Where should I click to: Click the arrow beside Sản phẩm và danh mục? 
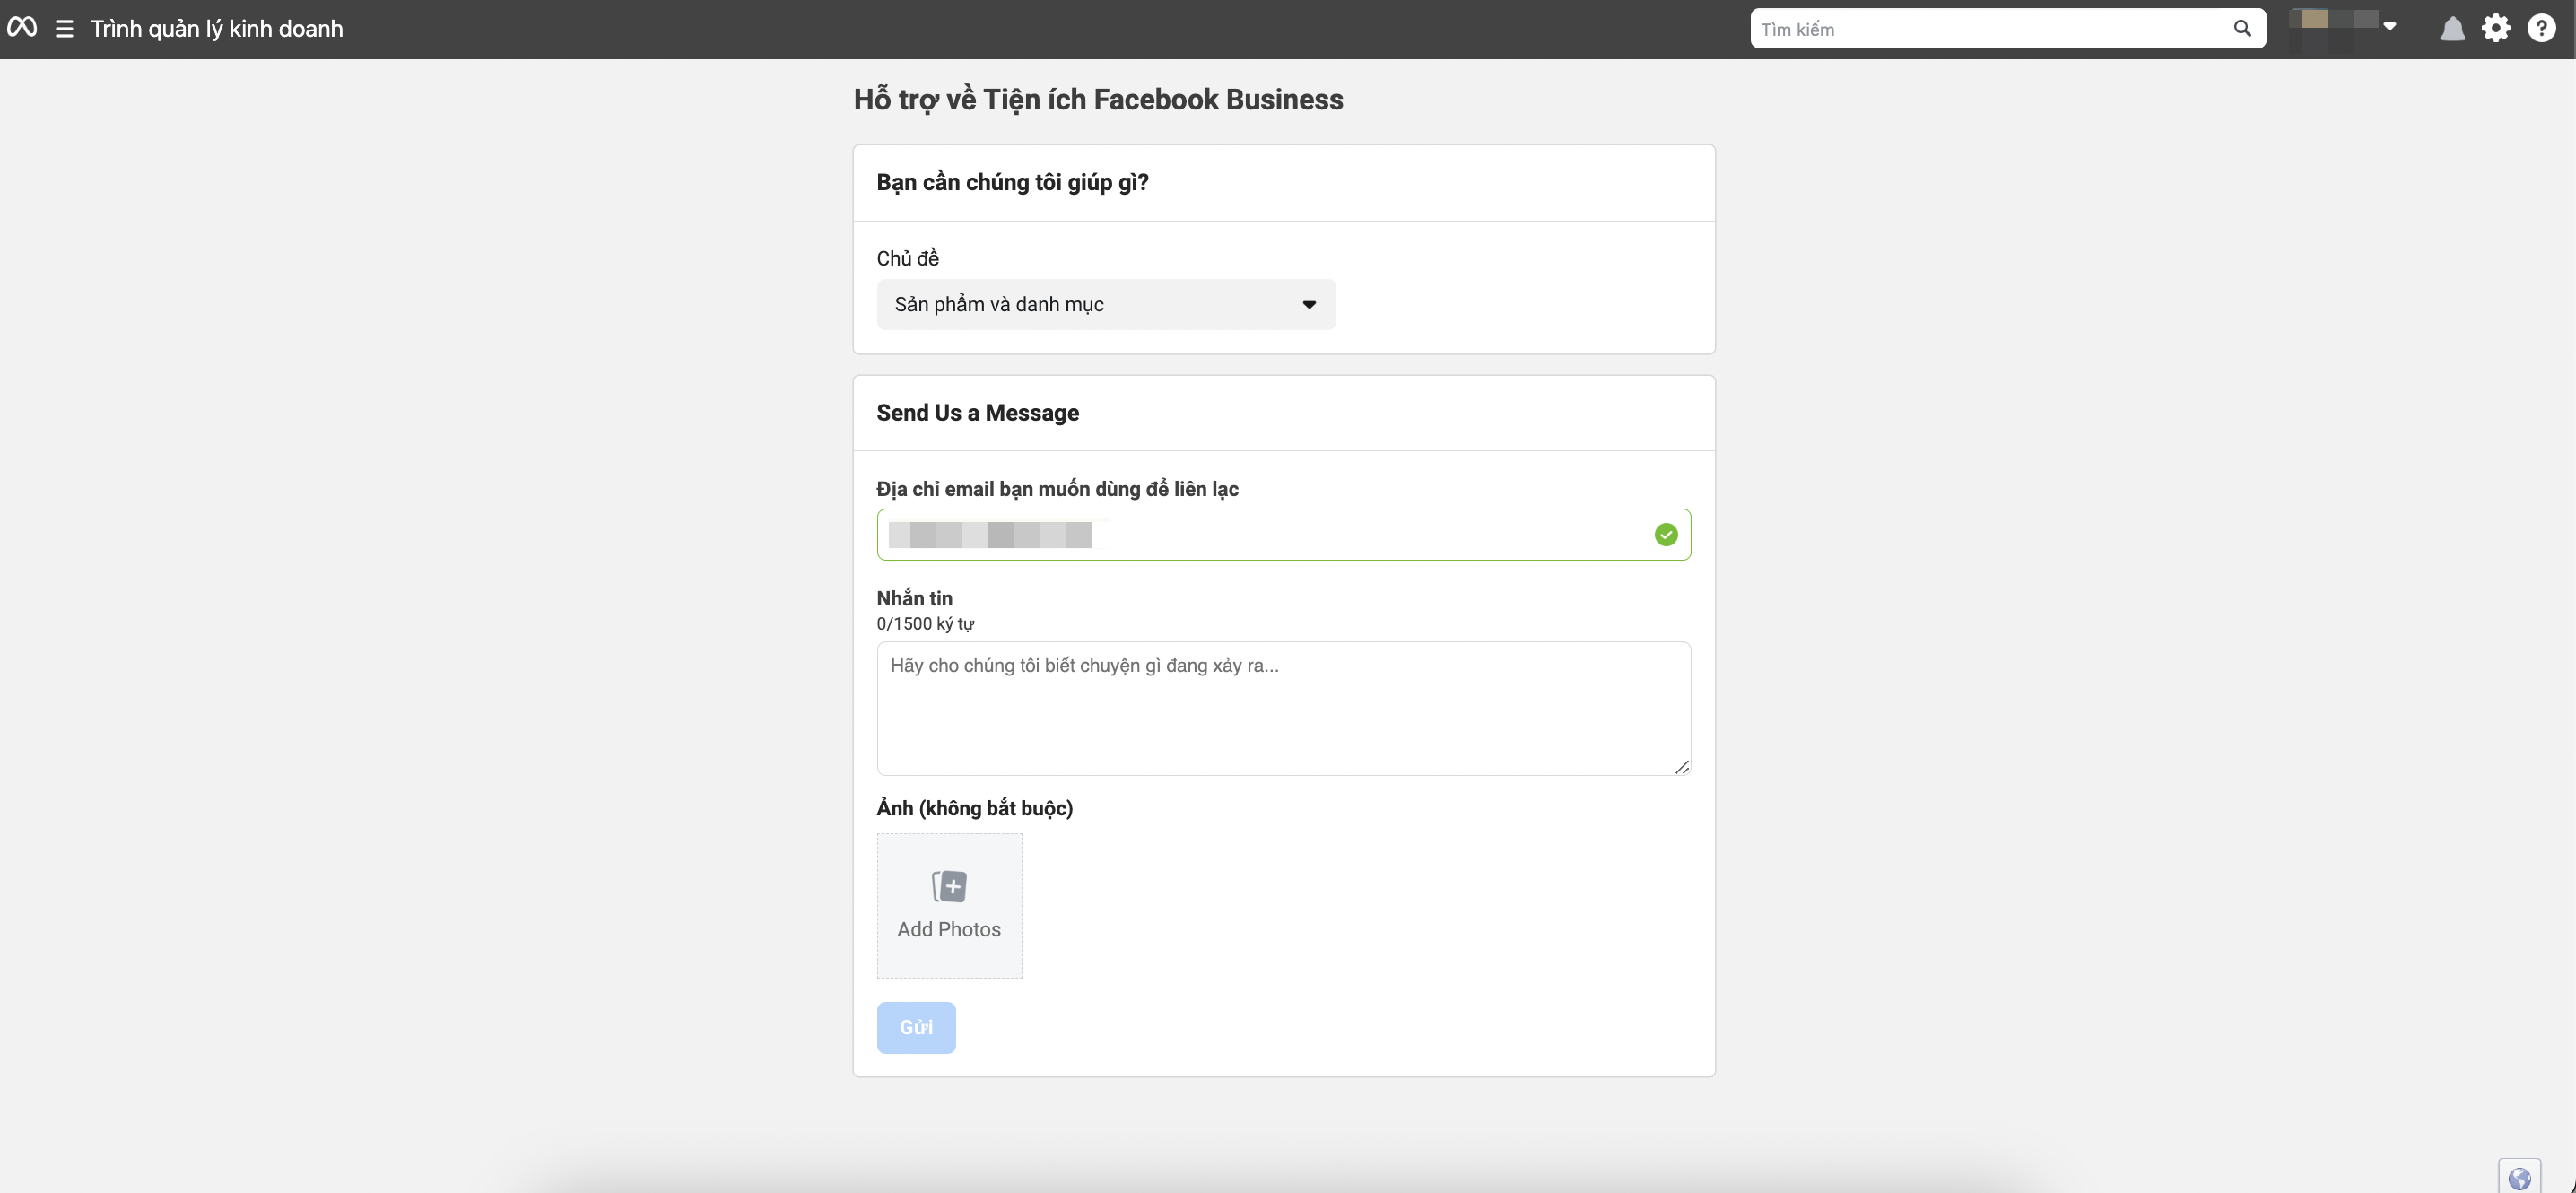[x=1309, y=305]
